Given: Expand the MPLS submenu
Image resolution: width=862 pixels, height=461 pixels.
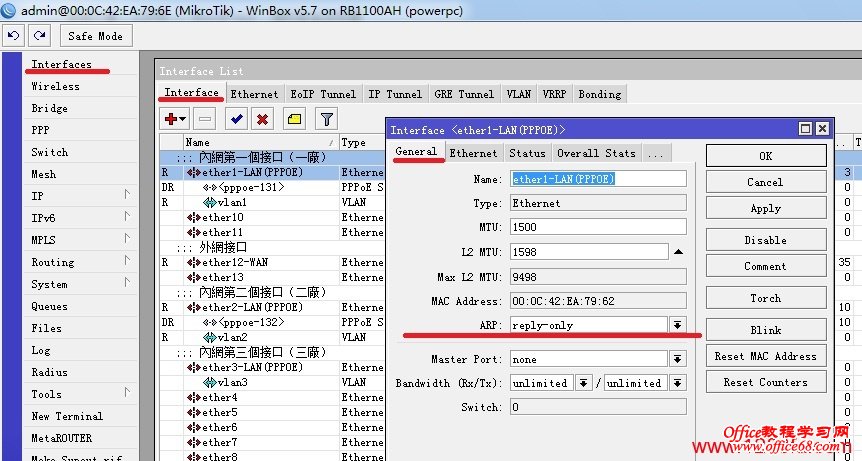Looking at the screenshot, I should (127, 238).
